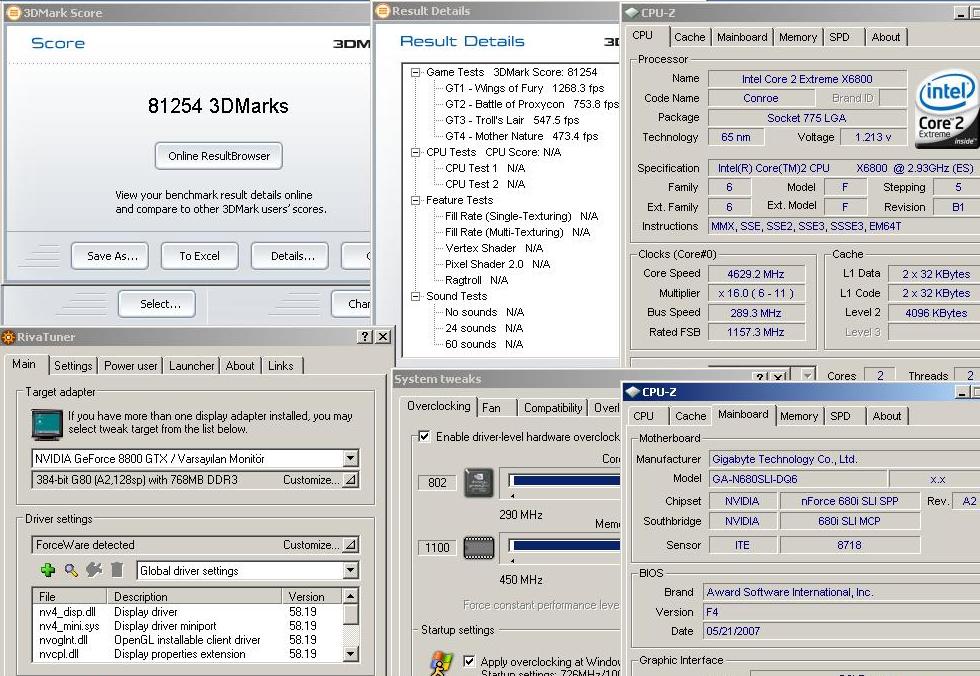Image resolution: width=980 pixels, height=676 pixels.
Task: Click the Version column header in file list
Action: [x=312, y=597]
